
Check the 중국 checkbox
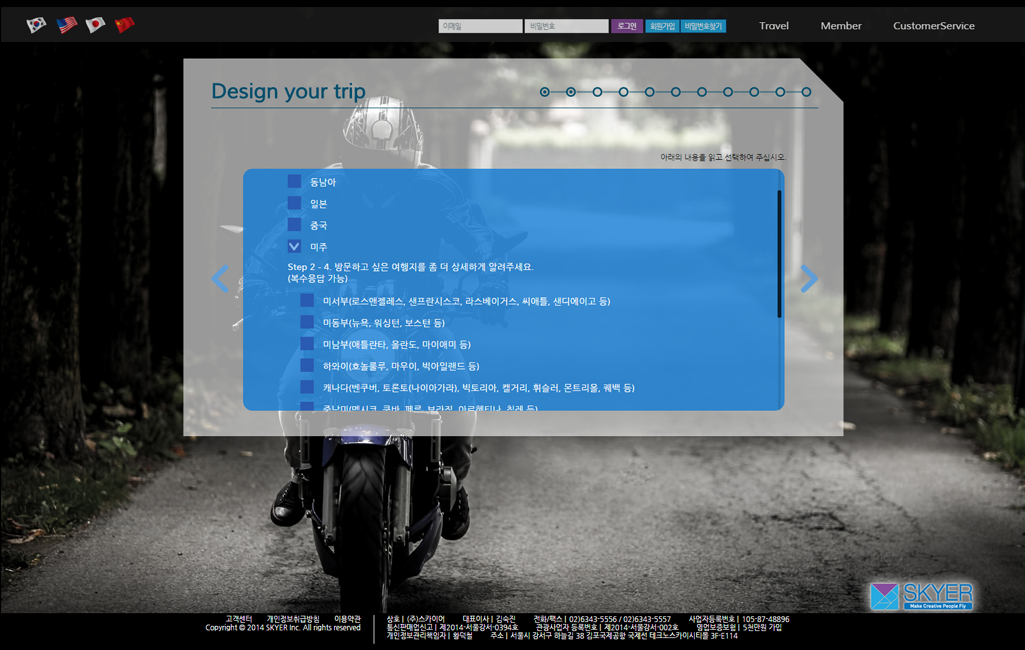[x=294, y=225]
